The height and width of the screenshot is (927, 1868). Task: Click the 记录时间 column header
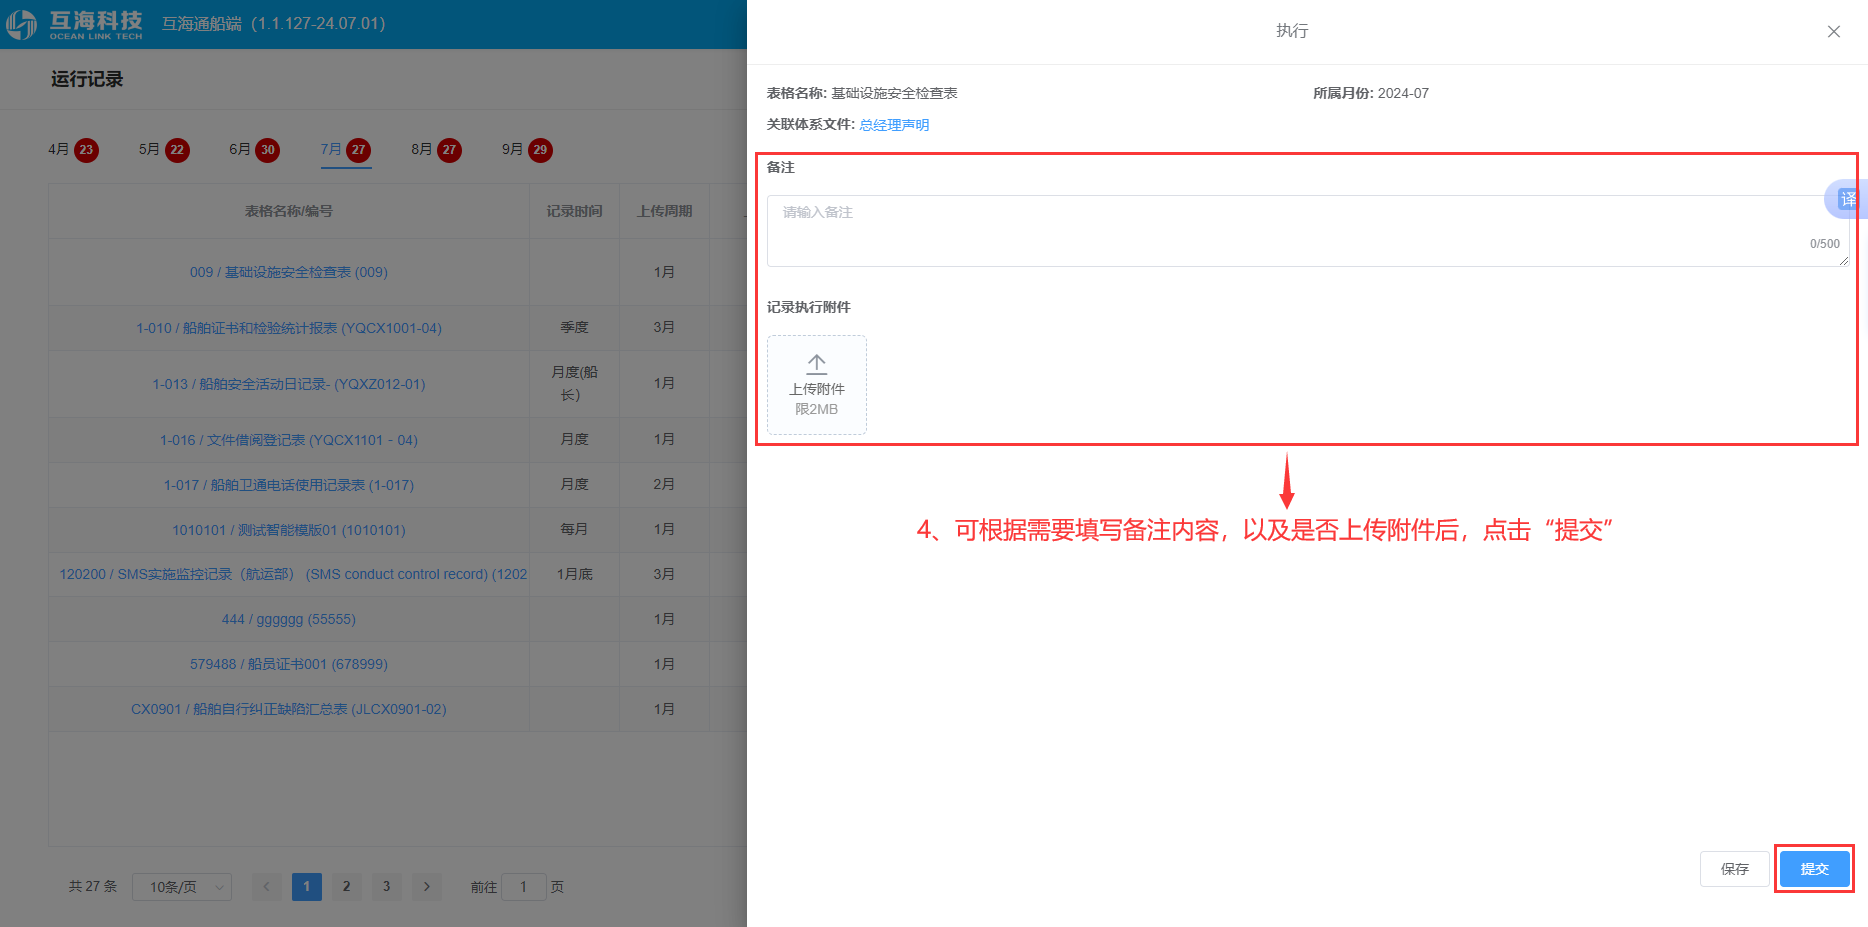click(x=575, y=211)
